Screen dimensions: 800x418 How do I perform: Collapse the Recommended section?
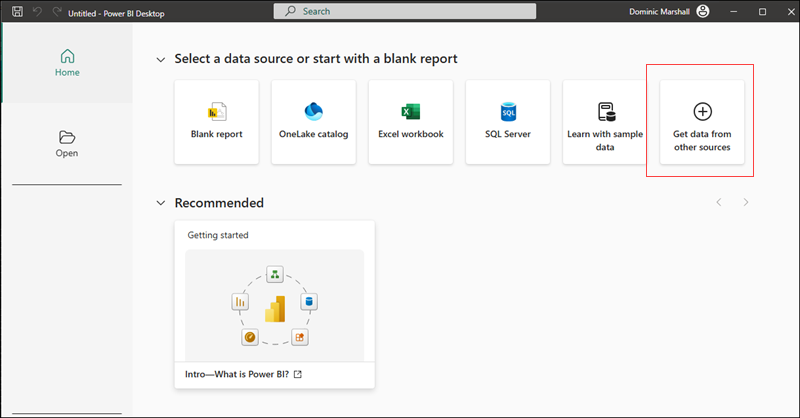[160, 204]
